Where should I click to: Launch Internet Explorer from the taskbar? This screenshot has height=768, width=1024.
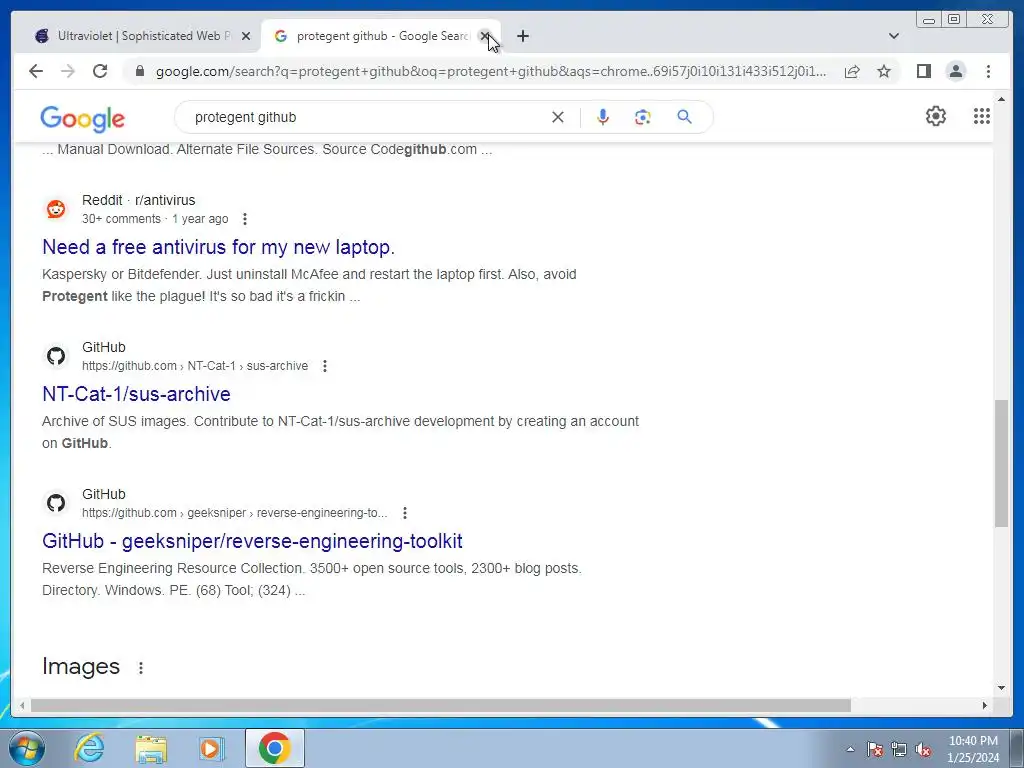[89, 748]
